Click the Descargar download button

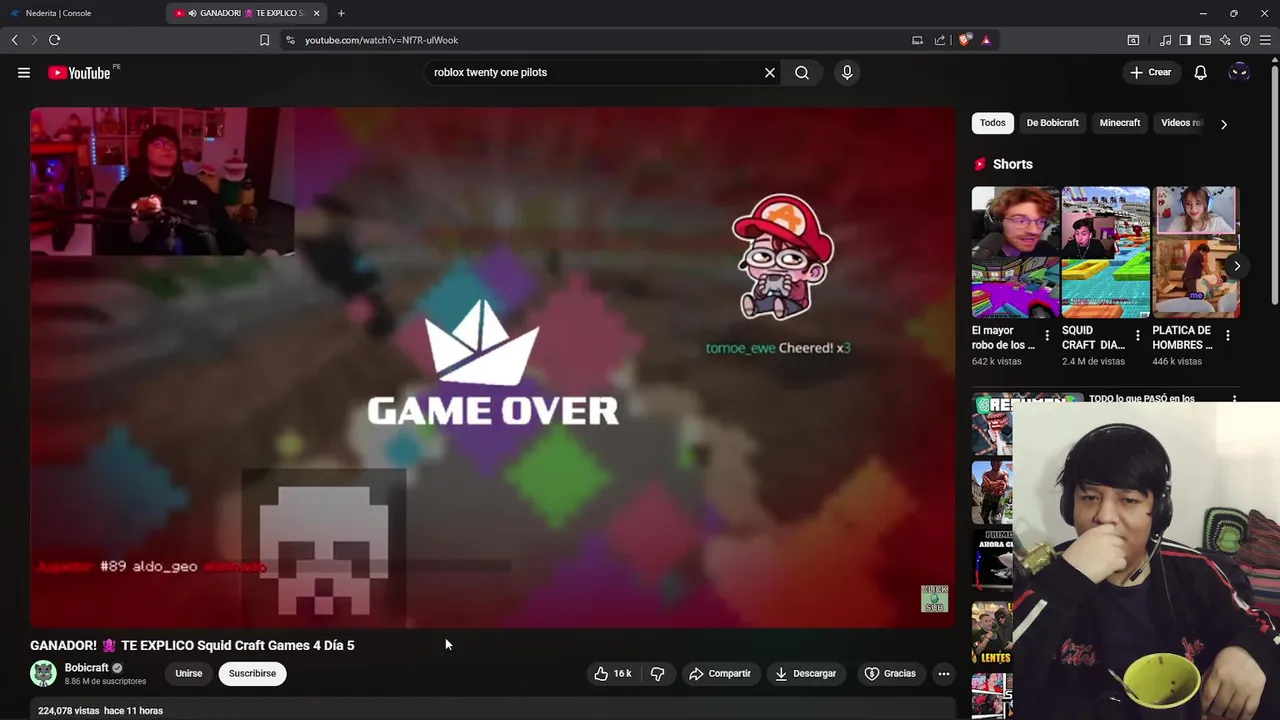tap(805, 673)
